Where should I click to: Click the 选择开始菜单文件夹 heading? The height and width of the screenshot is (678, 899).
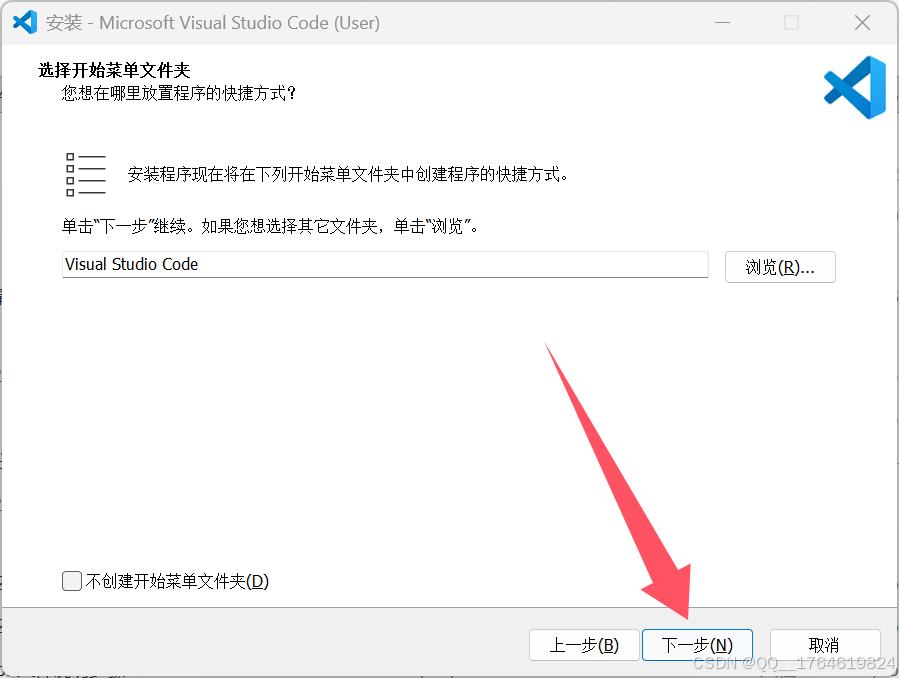click(x=114, y=70)
